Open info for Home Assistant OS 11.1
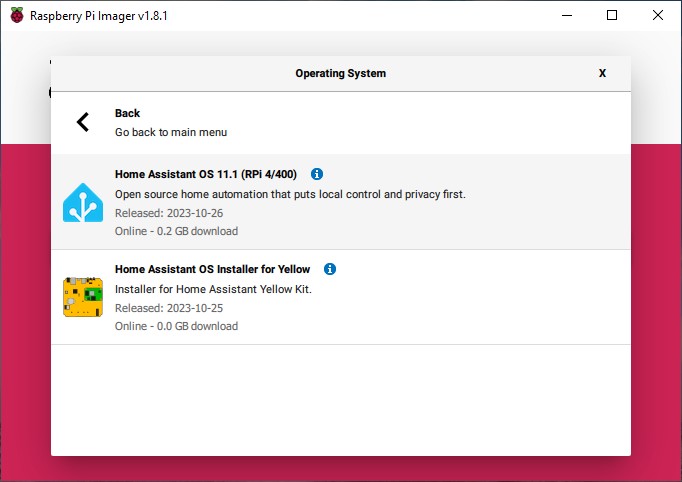The image size is (682, 482). [x=317, y=174]
